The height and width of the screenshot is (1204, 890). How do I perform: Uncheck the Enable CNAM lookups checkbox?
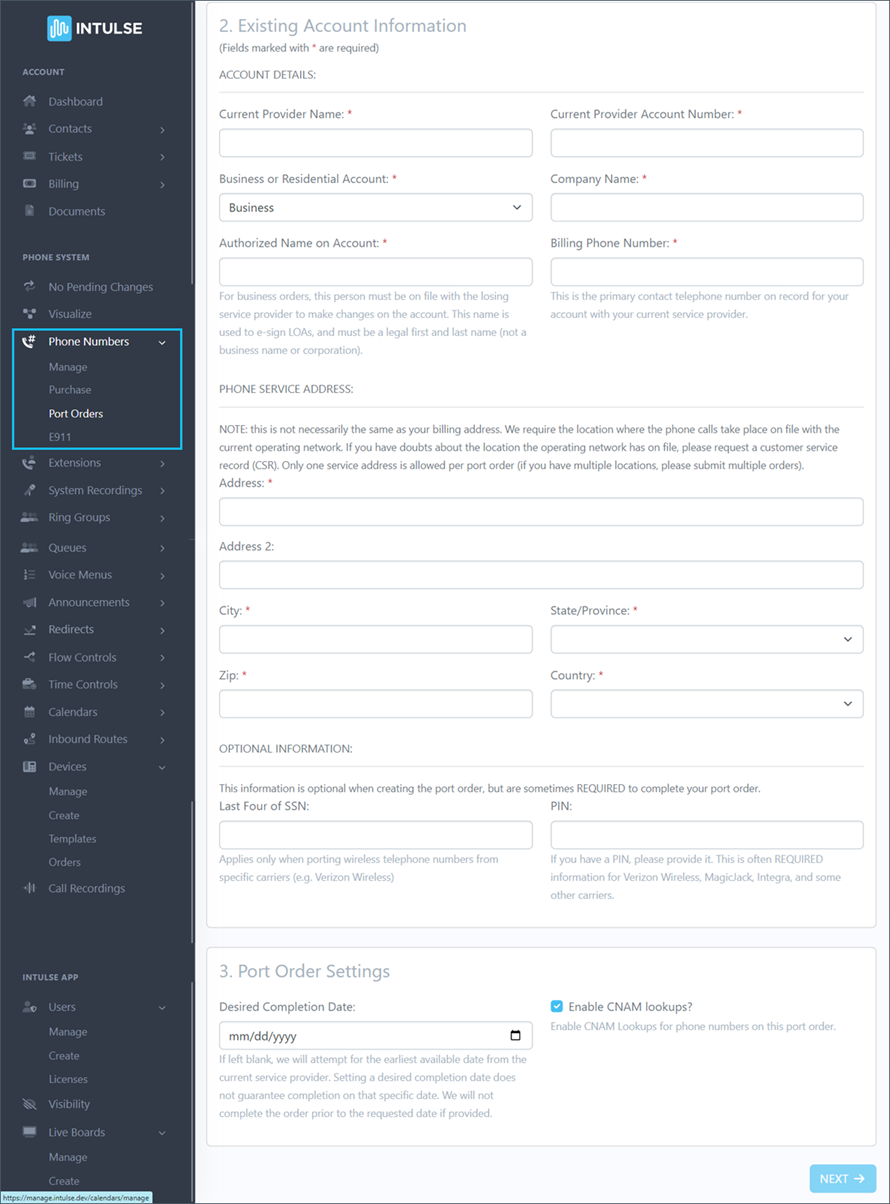(557, 1007)
